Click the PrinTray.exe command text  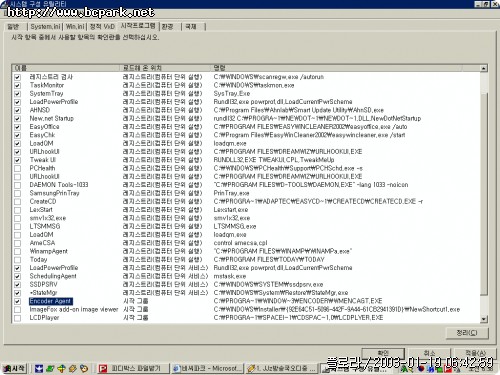tap(231, 193)
